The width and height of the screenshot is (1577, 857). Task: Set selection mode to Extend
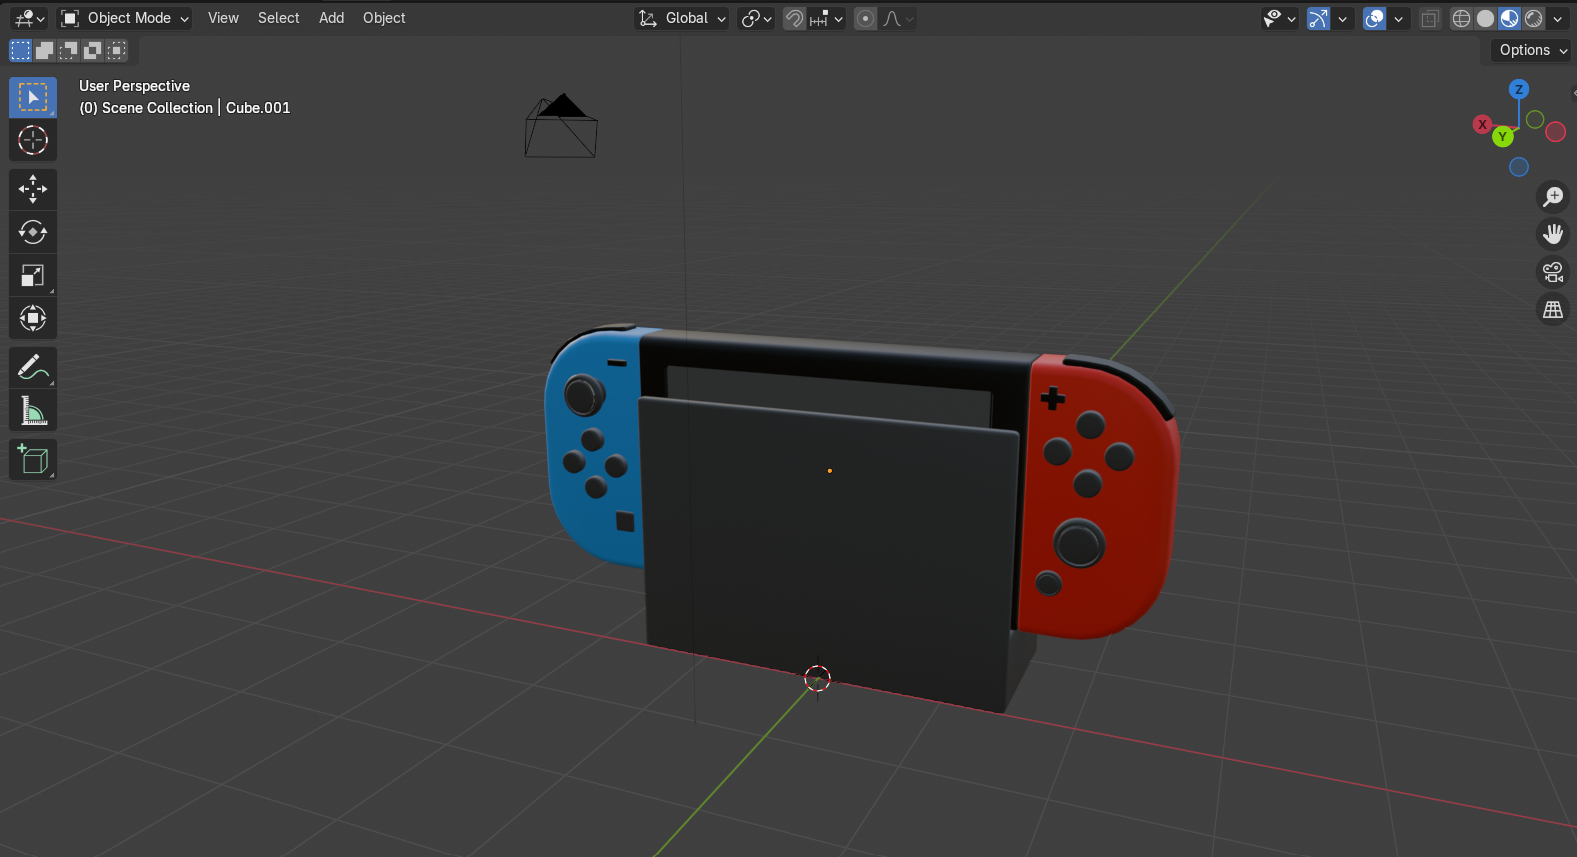click(44, 50)
